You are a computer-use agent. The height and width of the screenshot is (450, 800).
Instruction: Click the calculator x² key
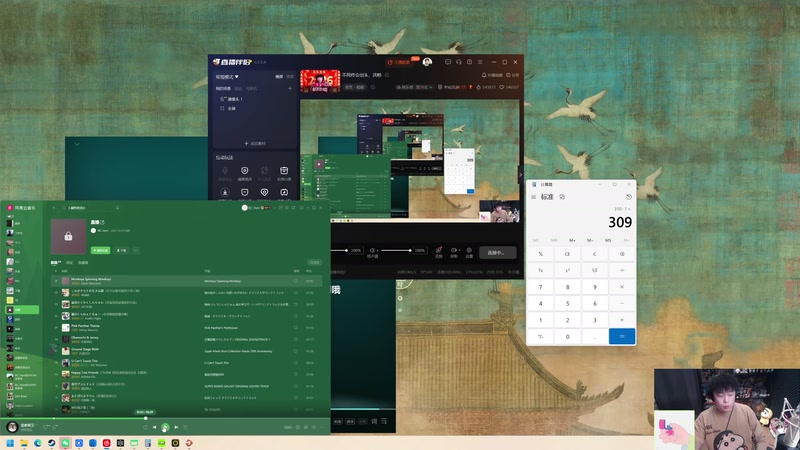tap(567, 270)
